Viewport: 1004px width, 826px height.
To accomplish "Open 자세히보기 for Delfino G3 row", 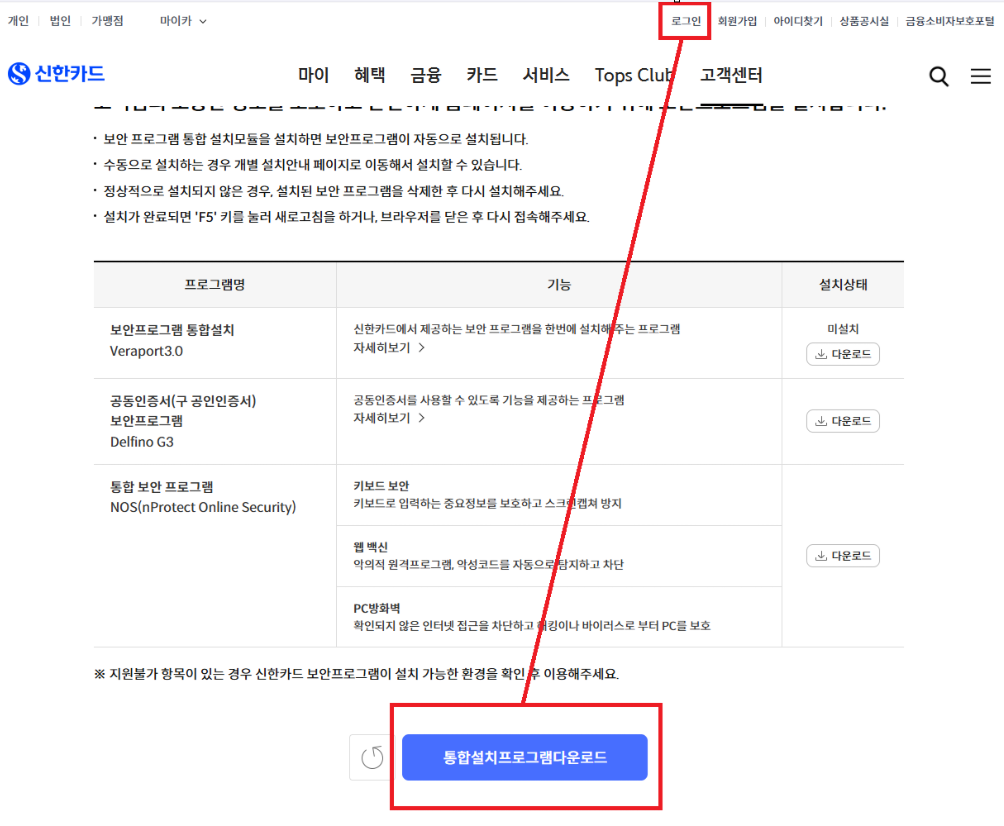I will click(389, 418).
